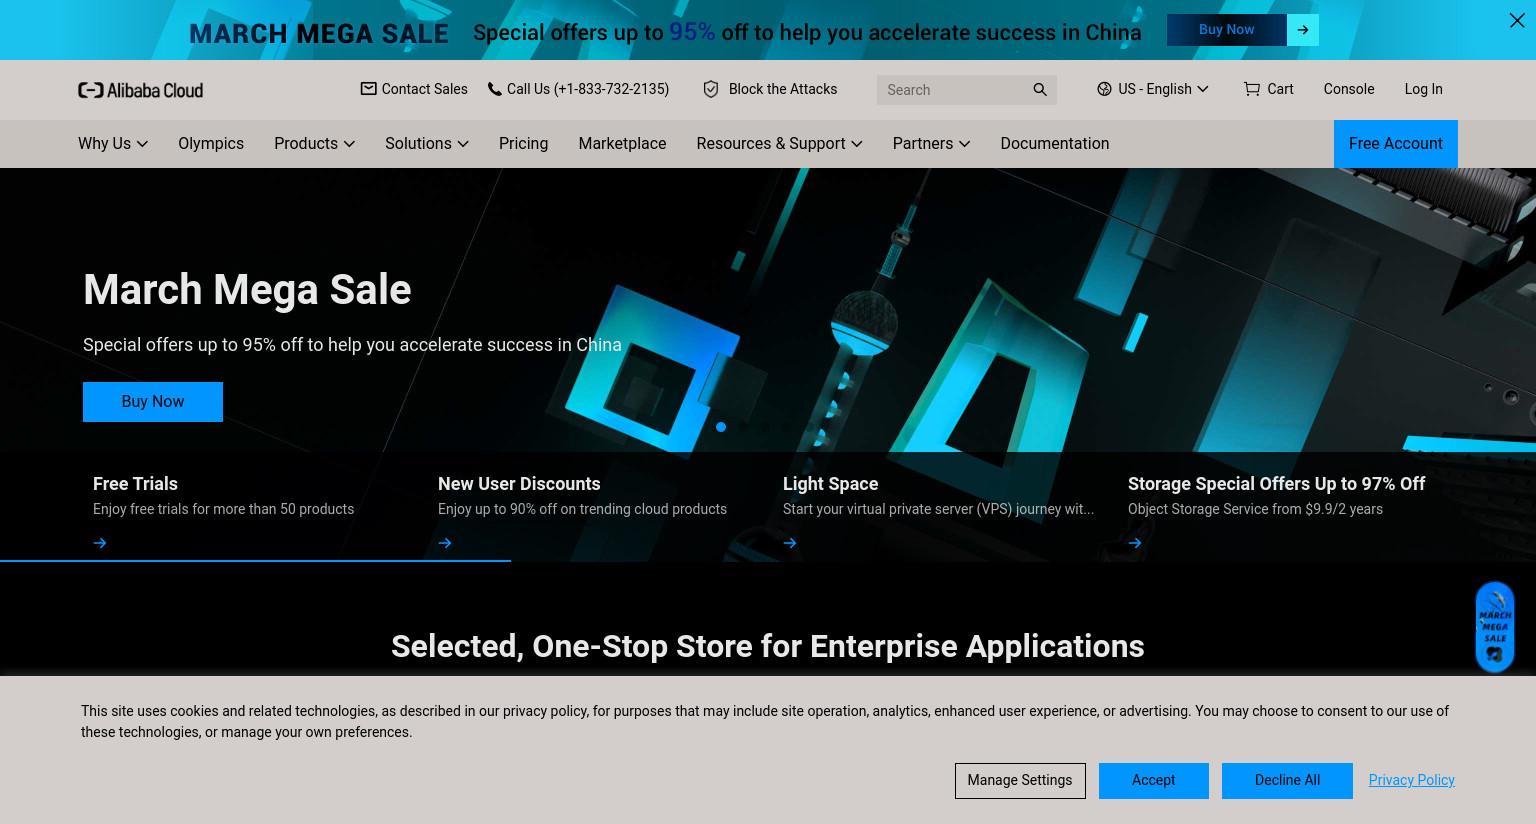Open the Documentation nav item
This screenshot has height=824, width=1536.
click(x=1055, y=144)
